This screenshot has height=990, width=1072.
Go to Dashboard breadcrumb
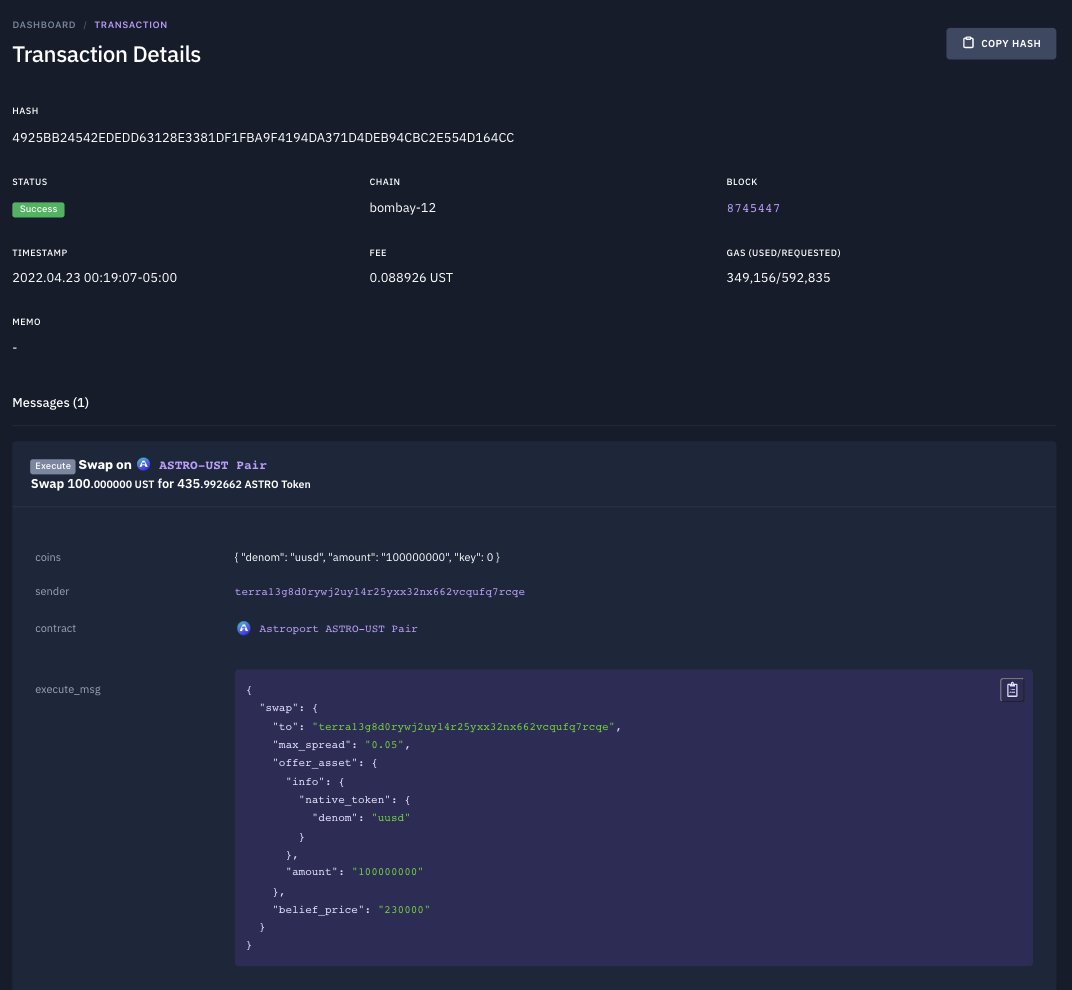coord(44,25)
